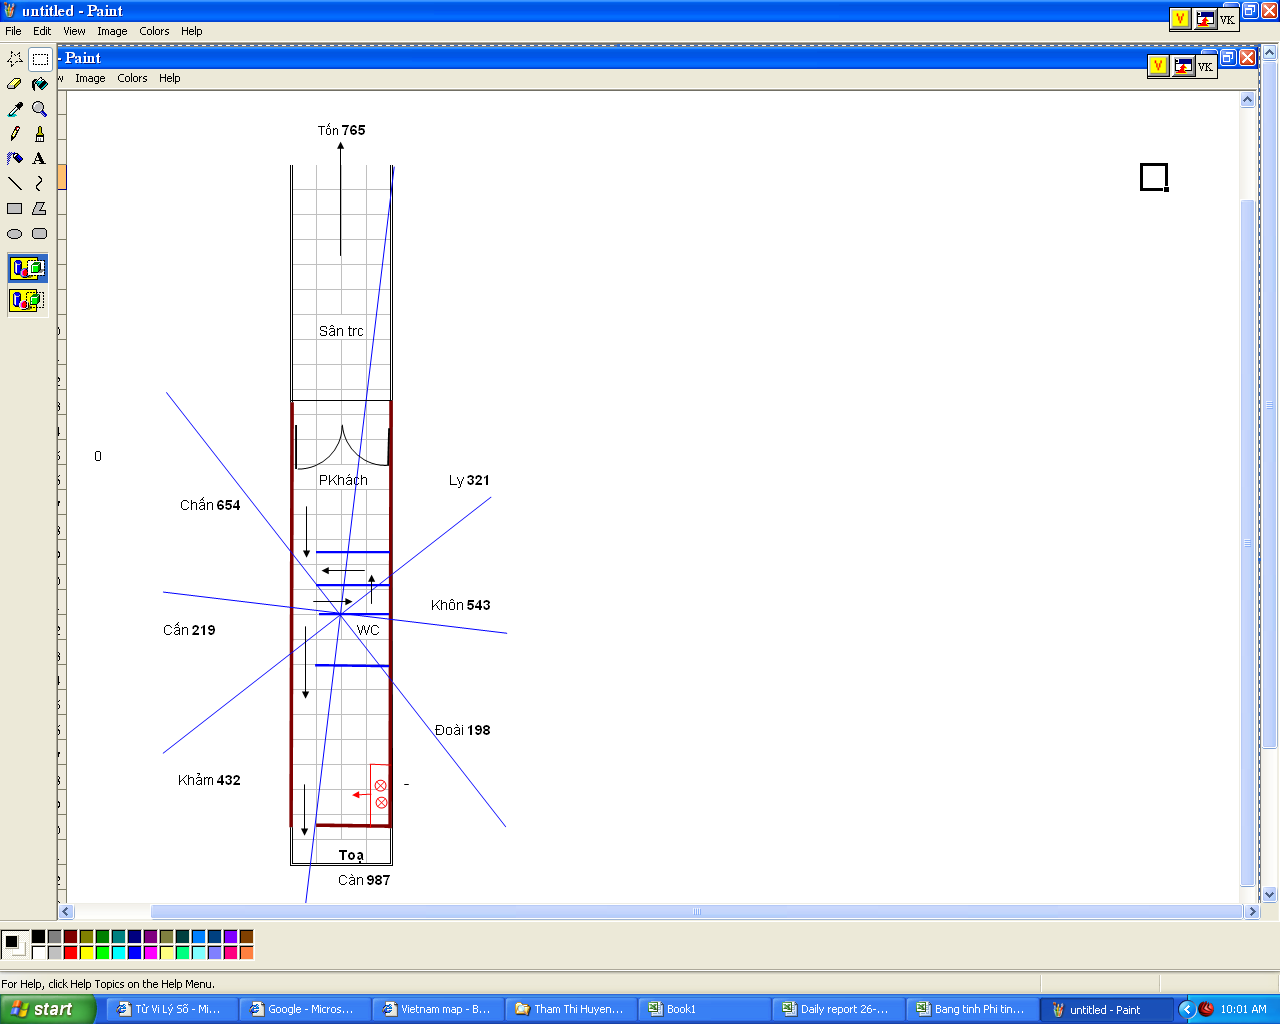
Task: Select the Pencil tool
Action: pos(15,134)
